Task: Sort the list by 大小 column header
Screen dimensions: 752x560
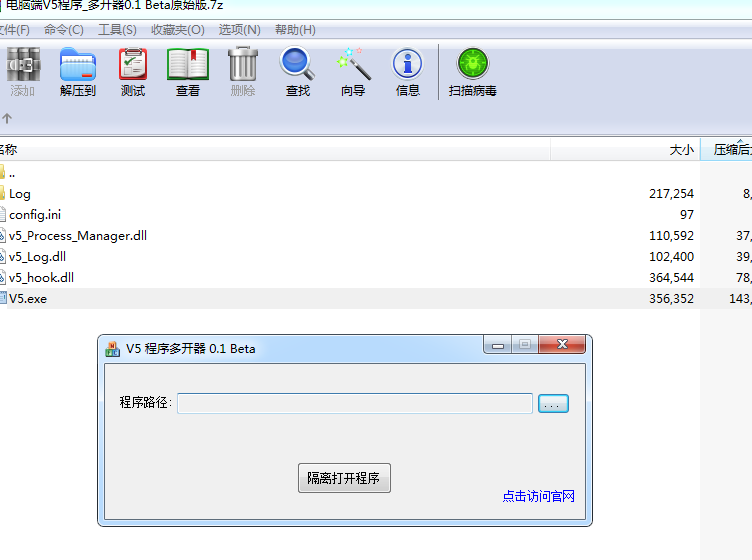Action: [625, 150]
